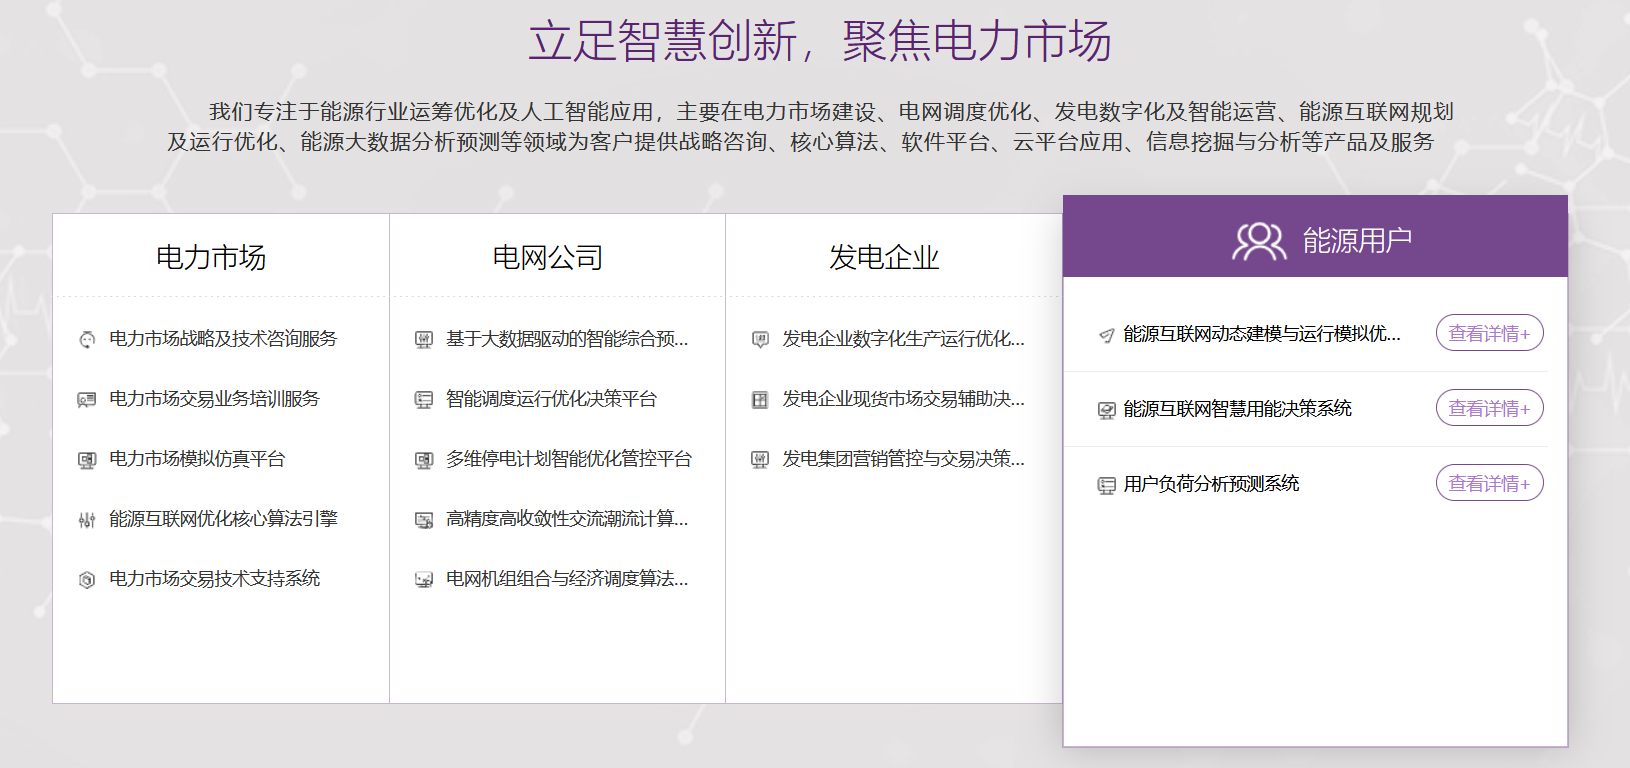Click icon beside 电力市场交易业务培训服务
The width and height of the screenshot is (1630, 768).
(x=87, y=400)
